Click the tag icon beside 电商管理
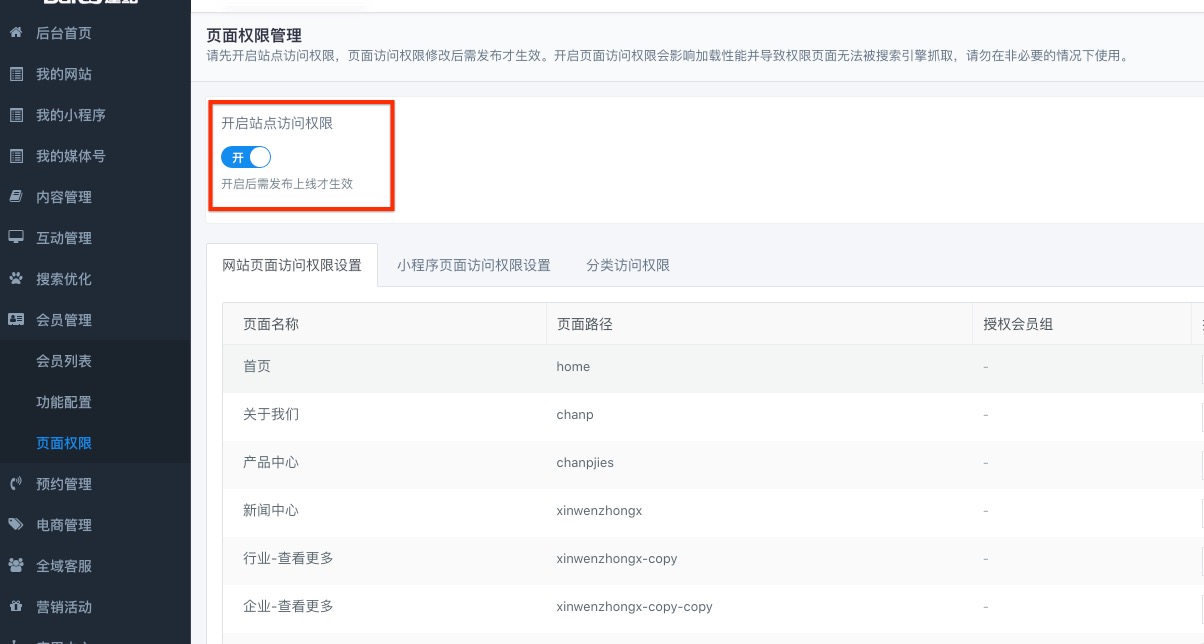1204x644 pixels. tap(16, 525)
